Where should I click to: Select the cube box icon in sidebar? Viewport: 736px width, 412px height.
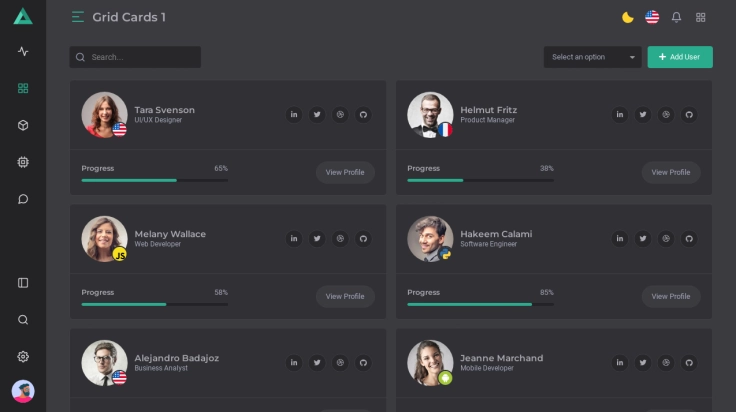pyautogui.click(x=23, y=125)
